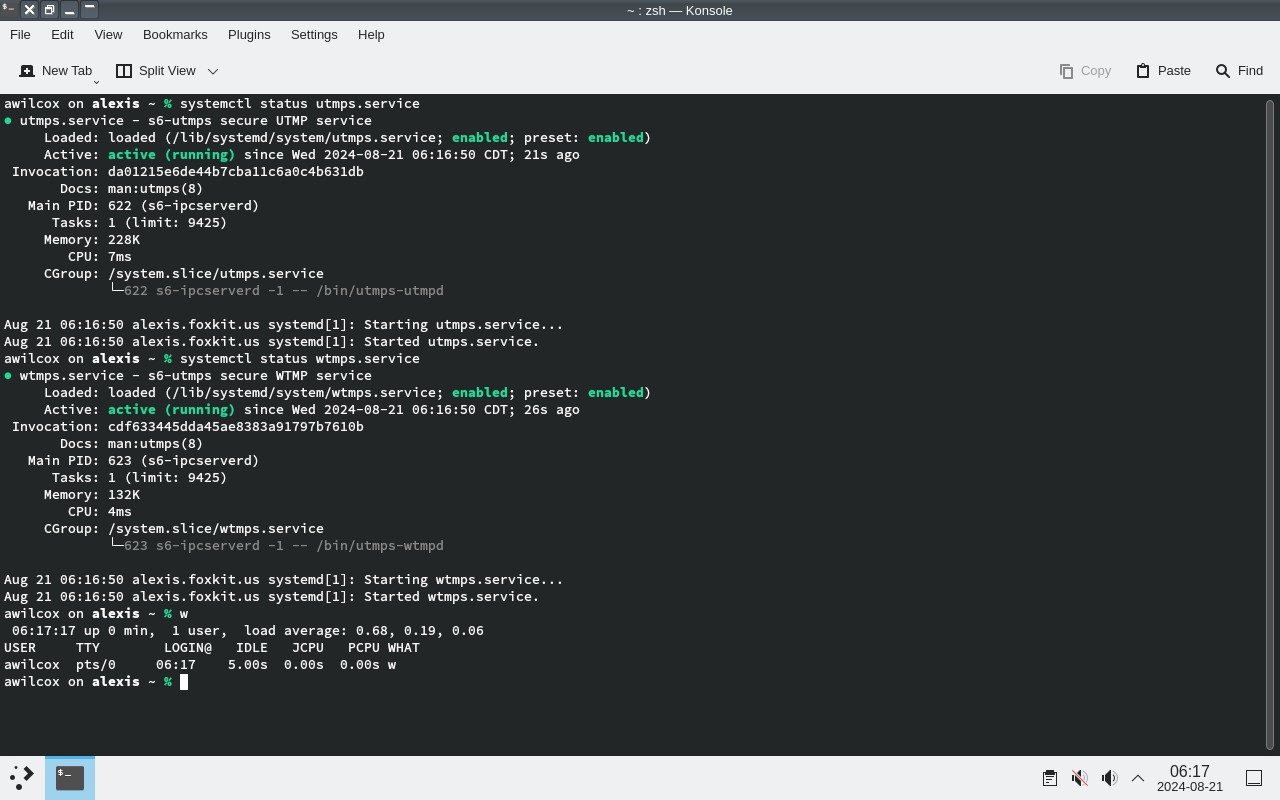1280x800 pixels.
Task: Show hidden system tray icons
Action: pos(1138,778)
